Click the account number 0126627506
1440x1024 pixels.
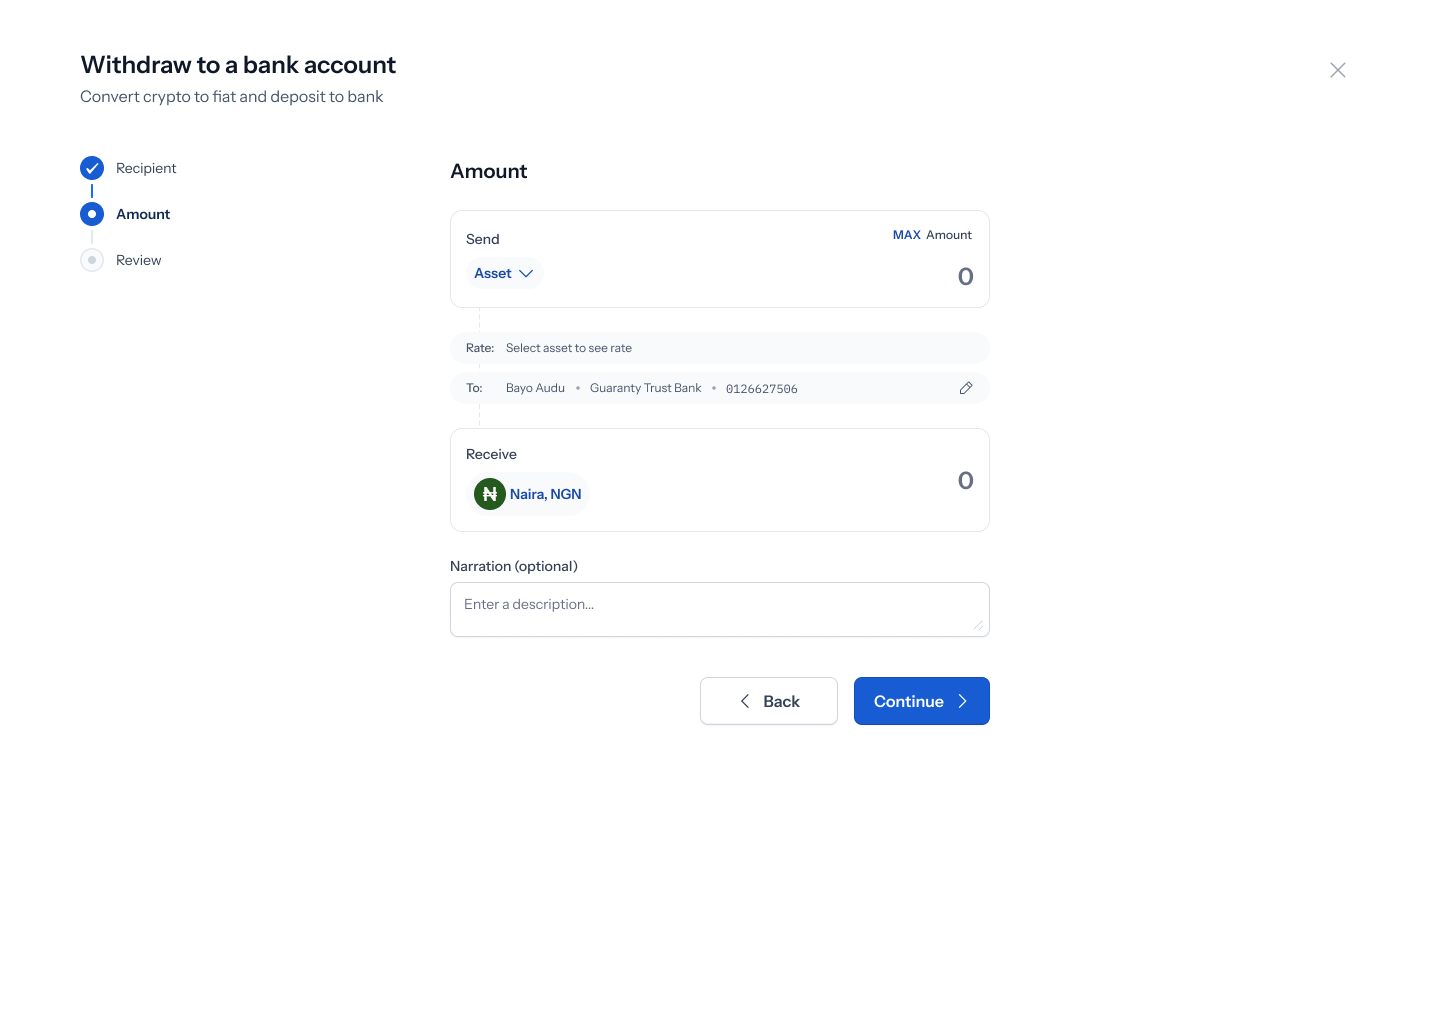(762, 389)
